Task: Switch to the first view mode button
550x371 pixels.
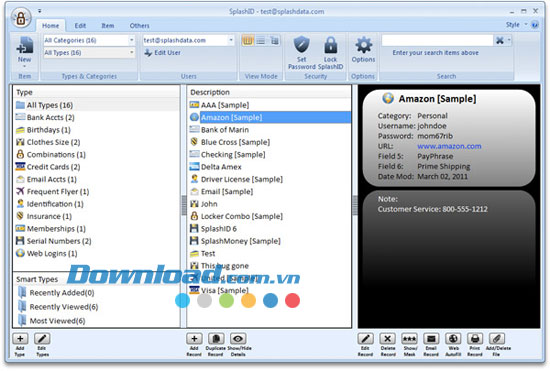Action: (x=248, y=41)
